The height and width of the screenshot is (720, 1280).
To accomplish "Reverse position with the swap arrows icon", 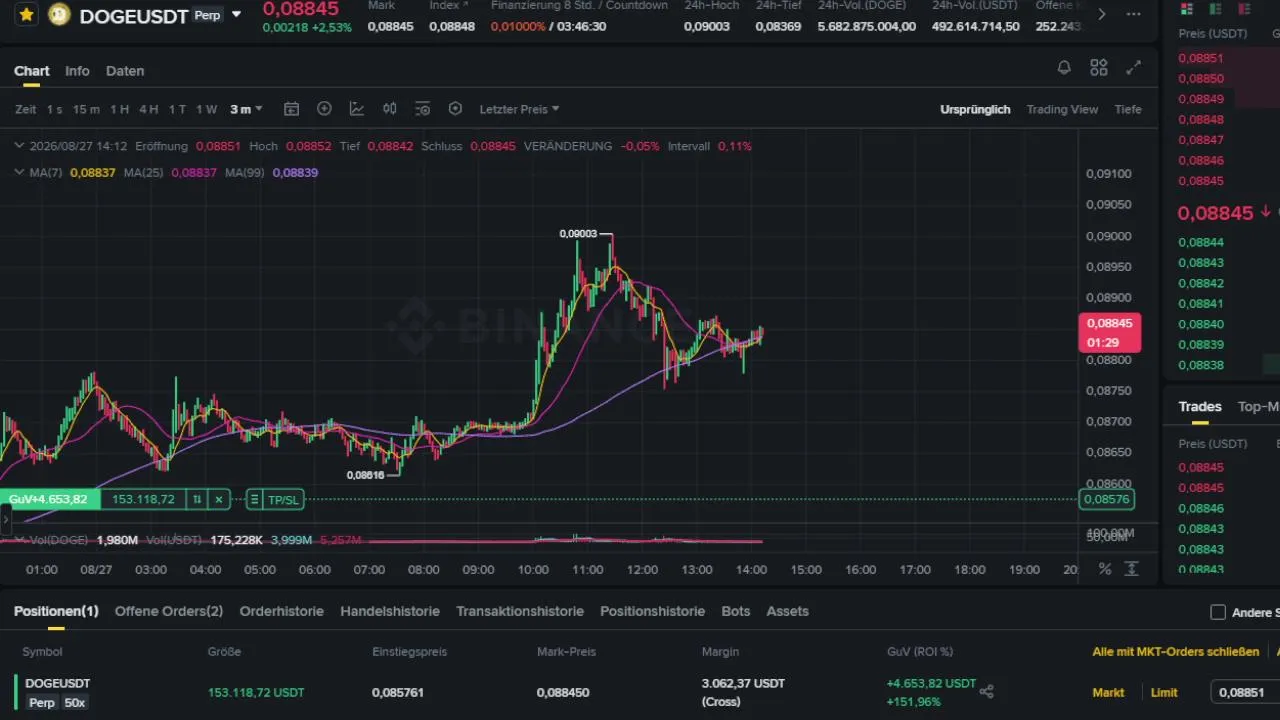I will click(197, 499).
